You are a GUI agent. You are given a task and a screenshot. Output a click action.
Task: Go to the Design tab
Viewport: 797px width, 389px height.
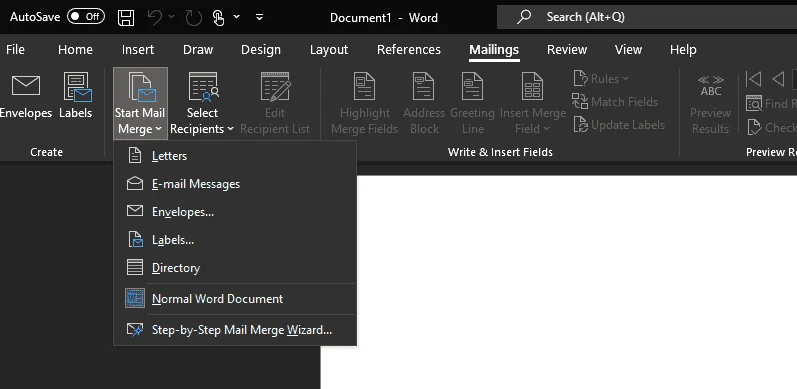pyautogui.click(x=261, y=49)
